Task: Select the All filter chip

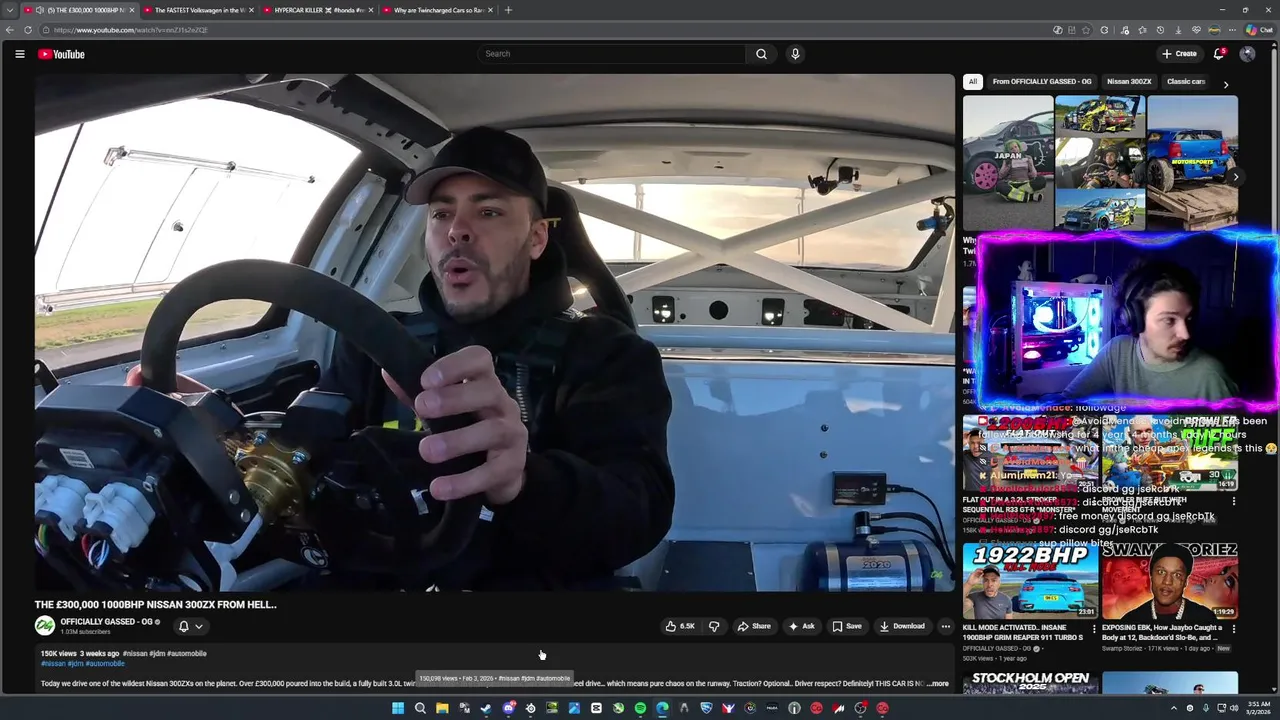Action: [972, 82]
